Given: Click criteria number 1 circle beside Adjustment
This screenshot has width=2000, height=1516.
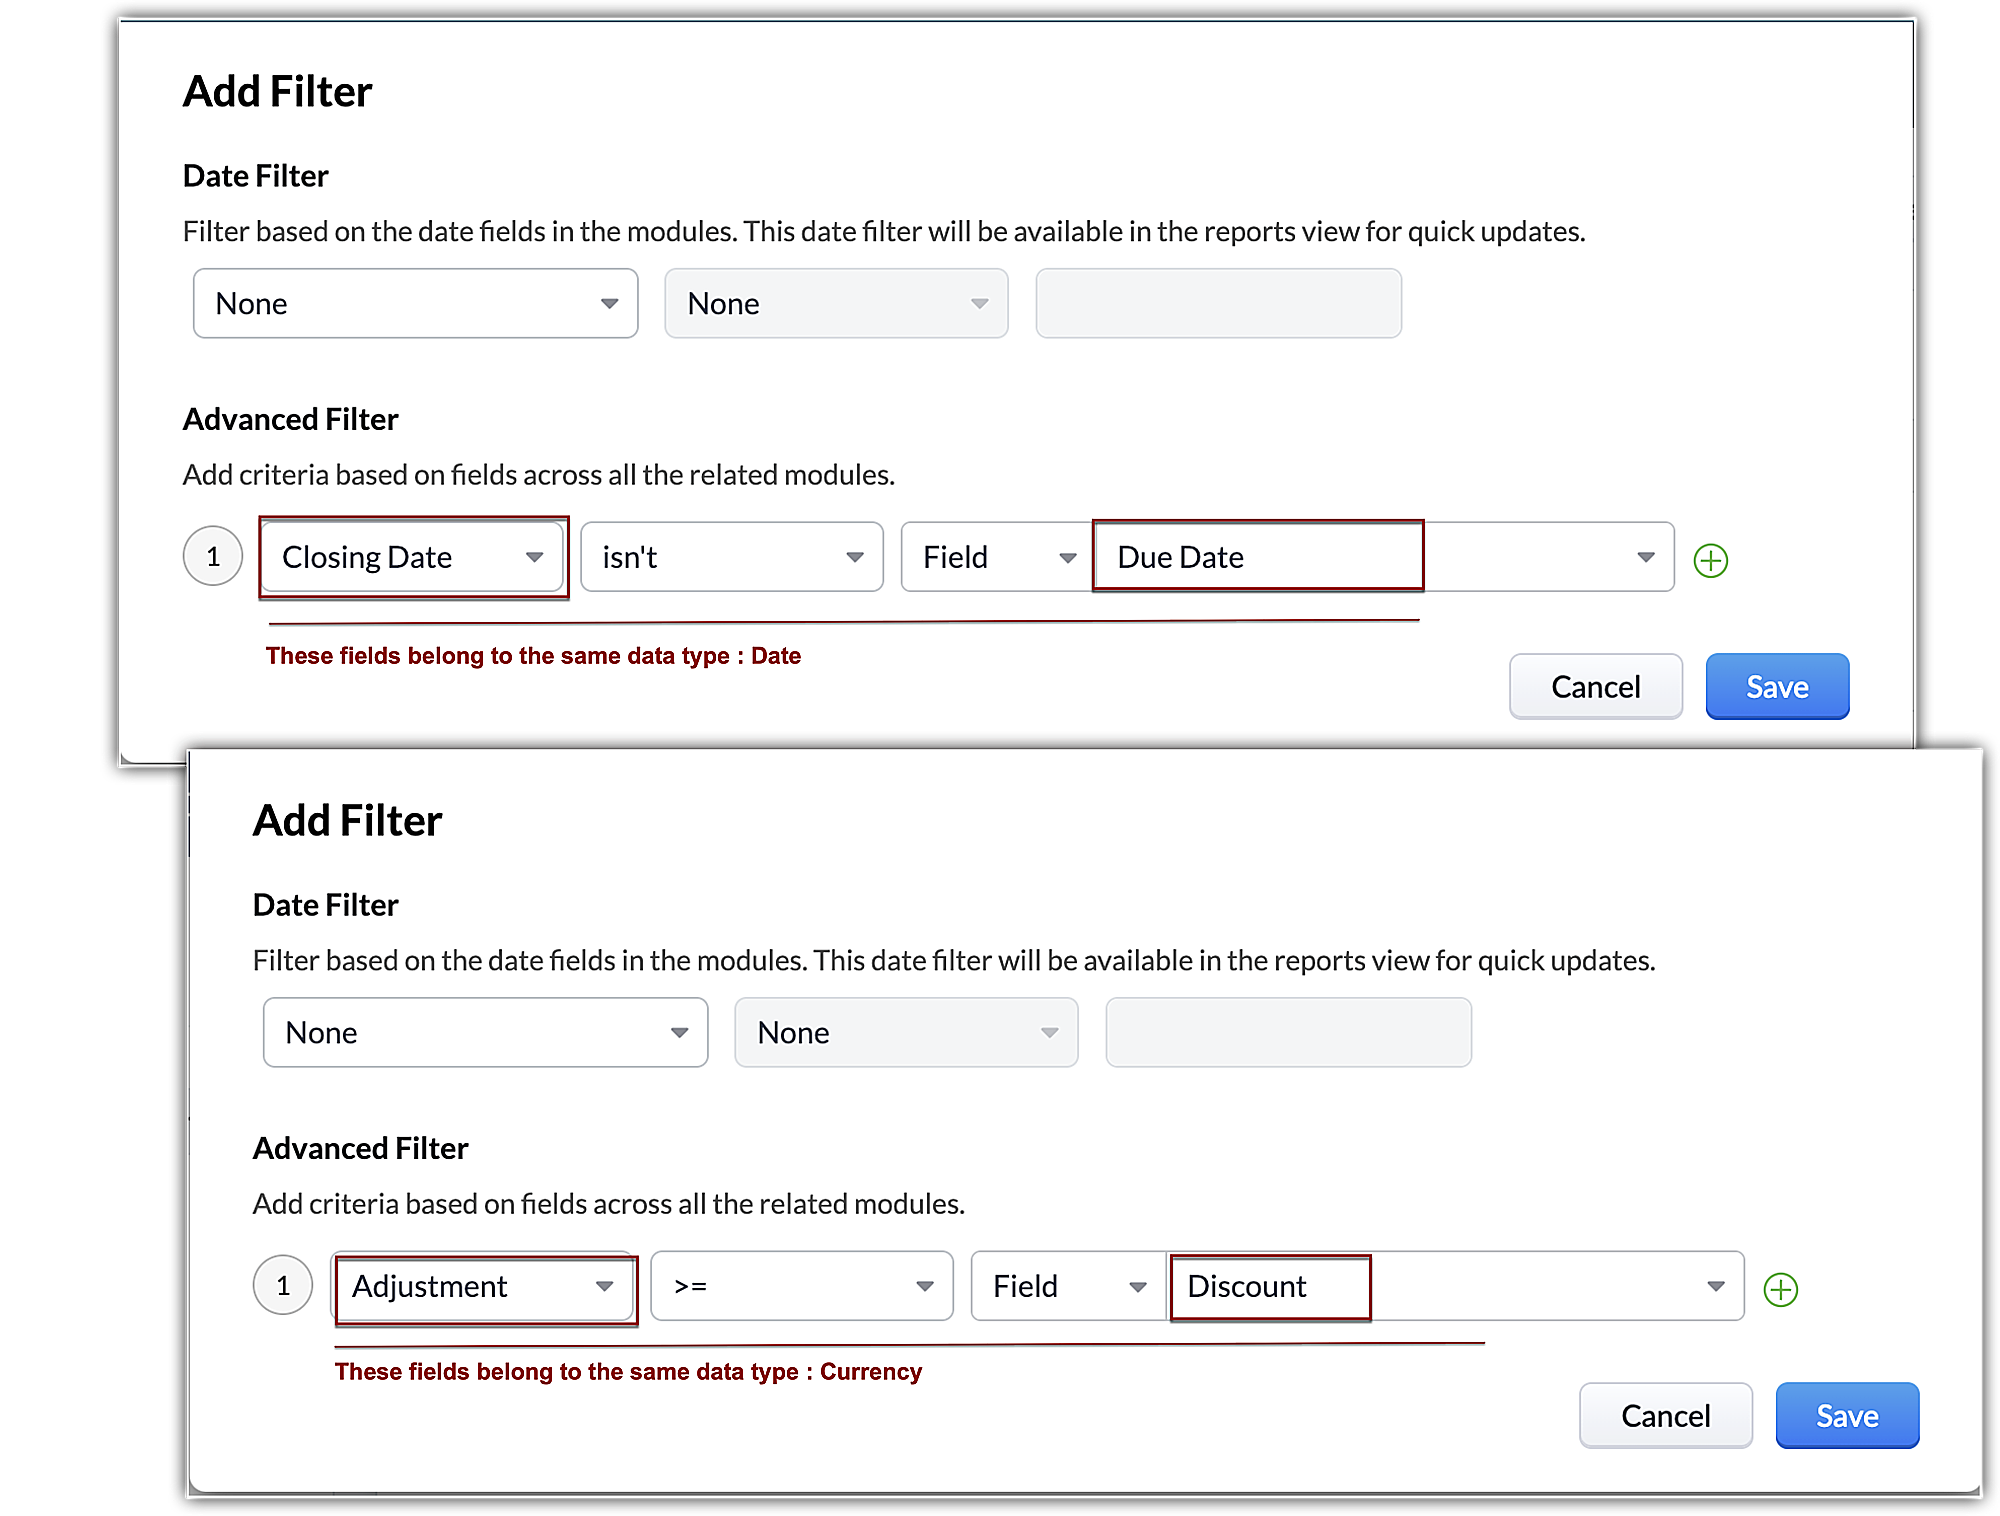Looking at the screenshot, I should (283, 1285).
